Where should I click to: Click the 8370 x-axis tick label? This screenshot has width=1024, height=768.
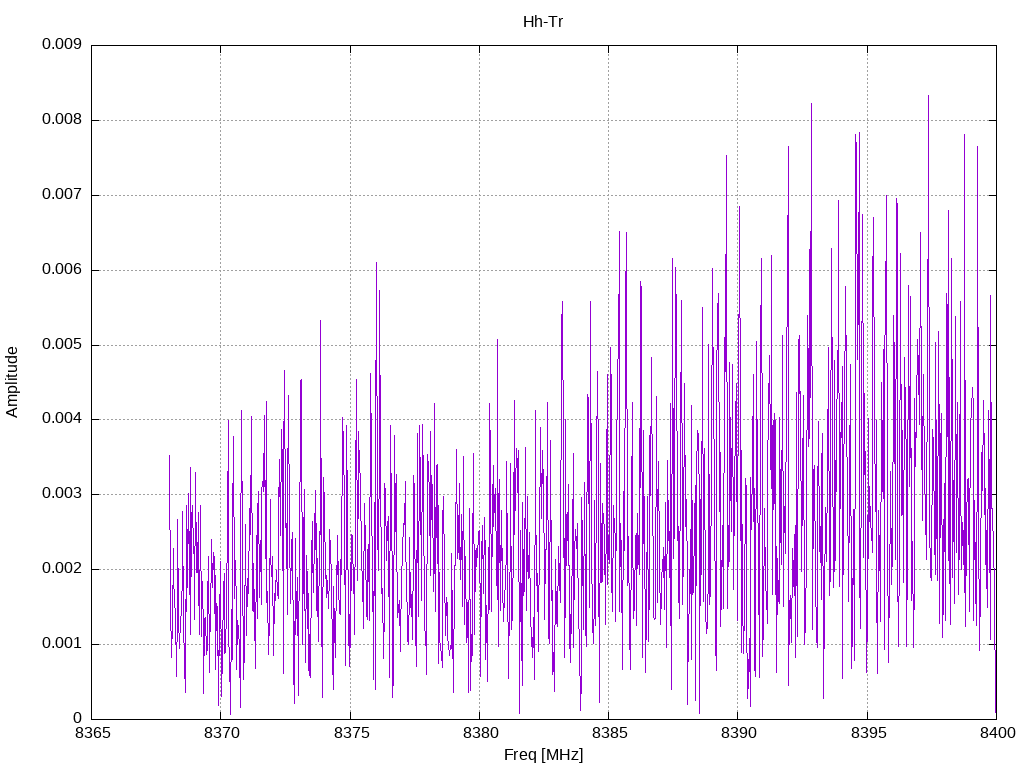click(x=222, y=733)
